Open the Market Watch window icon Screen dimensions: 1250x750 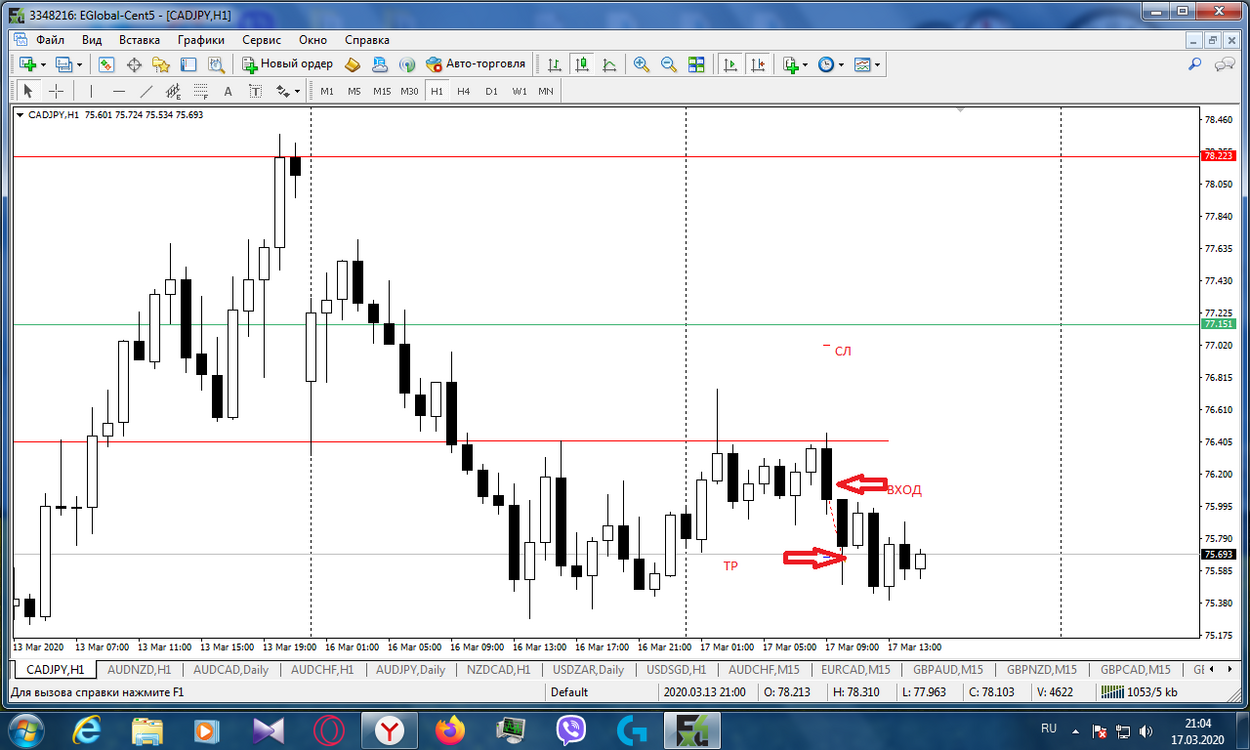coord(106,64)
